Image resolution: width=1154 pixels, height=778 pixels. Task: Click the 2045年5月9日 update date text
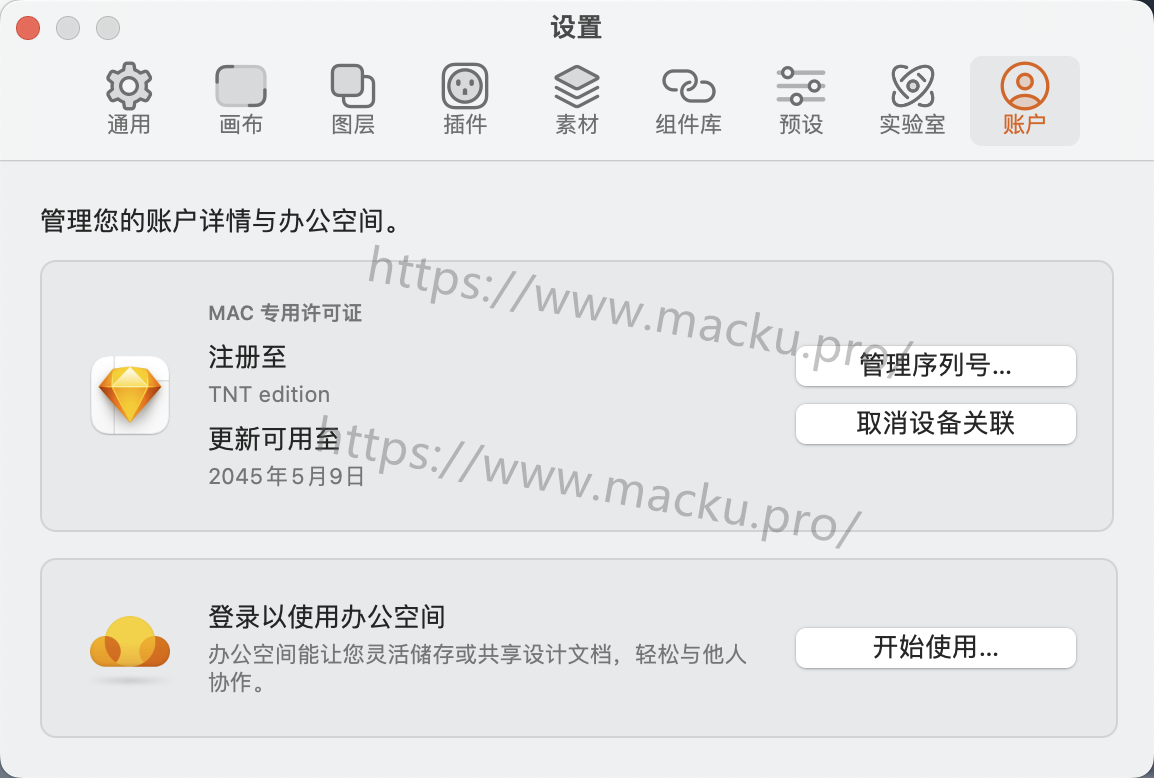click(x=286, y=476)
